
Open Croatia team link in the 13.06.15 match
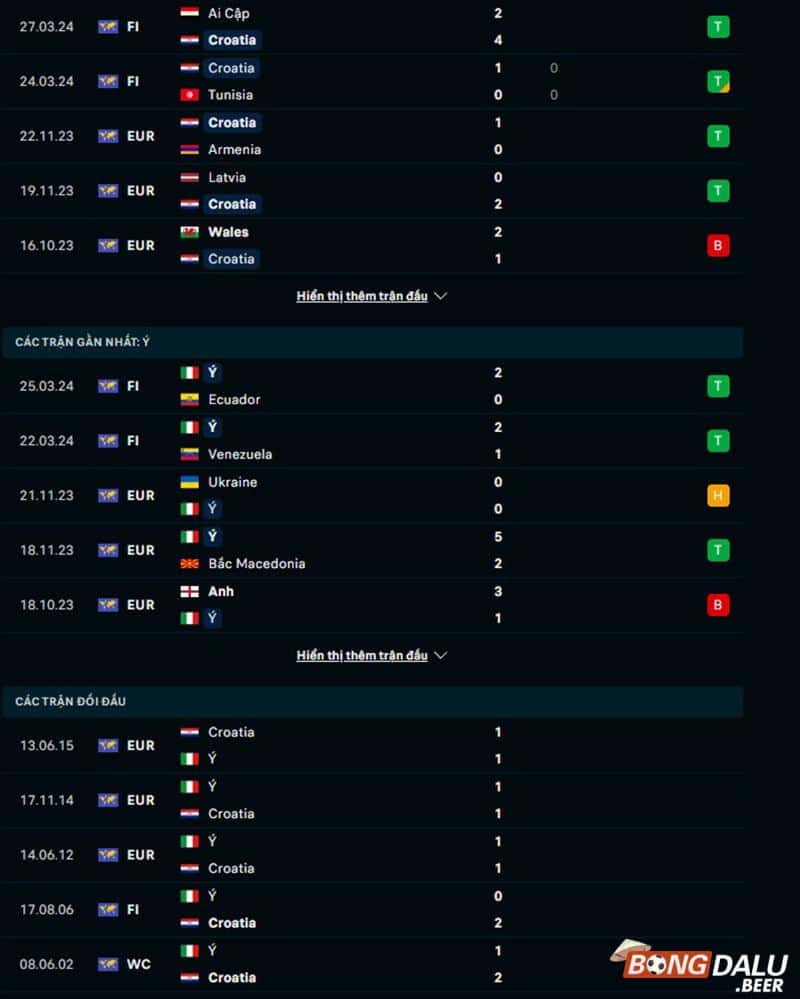[x=231, y=731]
